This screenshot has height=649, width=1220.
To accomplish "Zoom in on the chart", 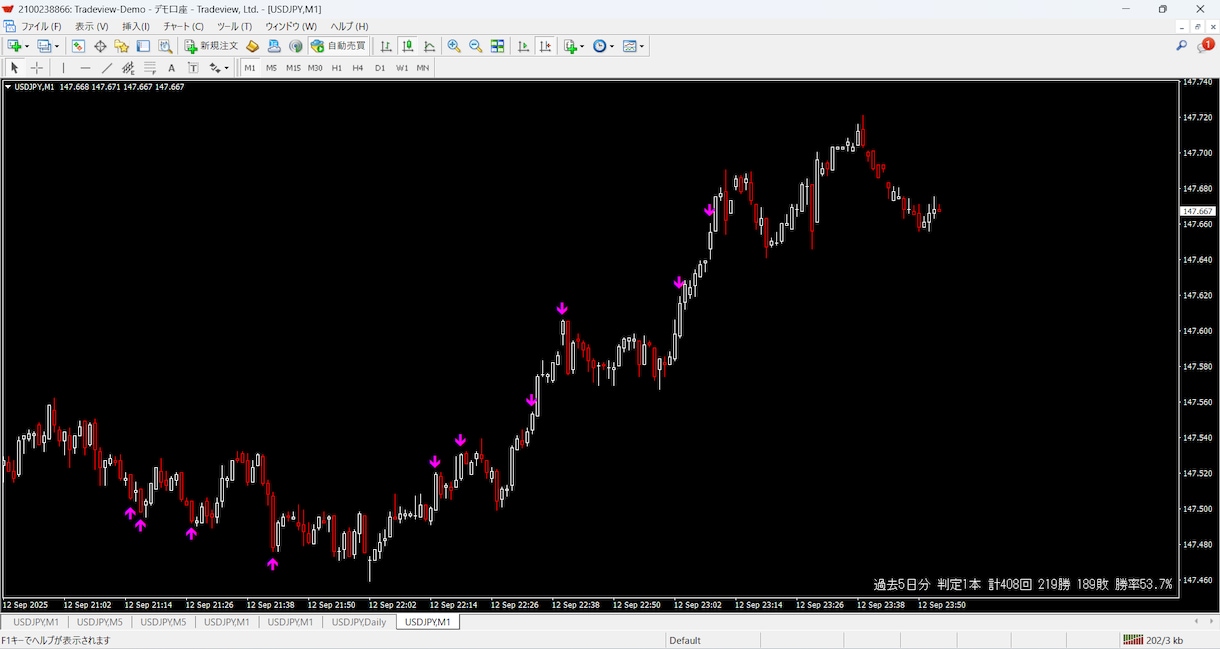I will click(x=454, y=46).
